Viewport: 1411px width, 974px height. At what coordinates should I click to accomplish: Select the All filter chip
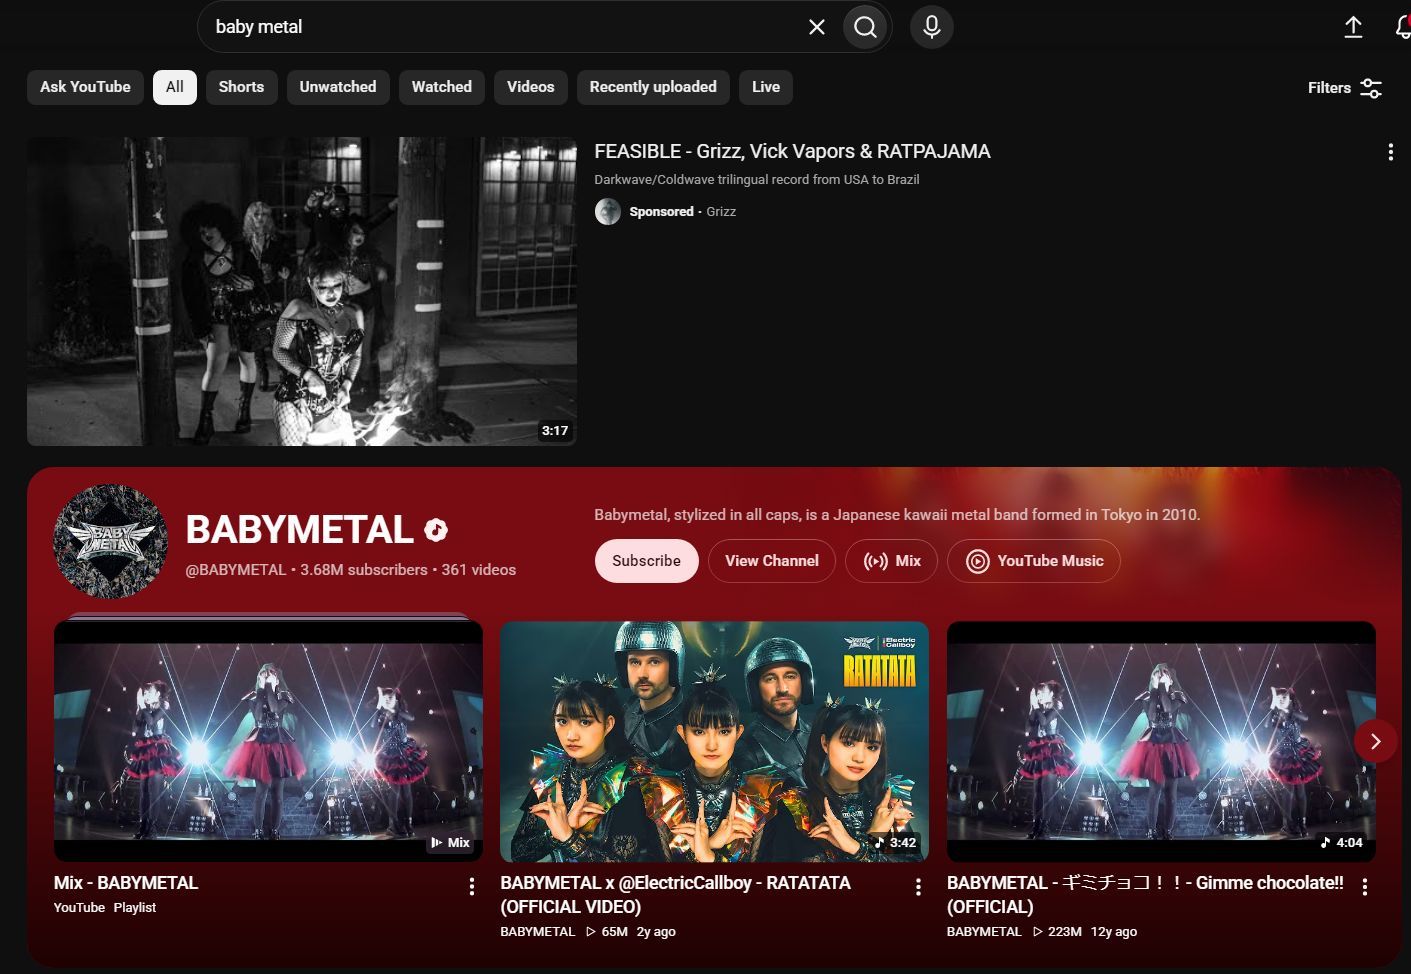[x=175, y=87]
